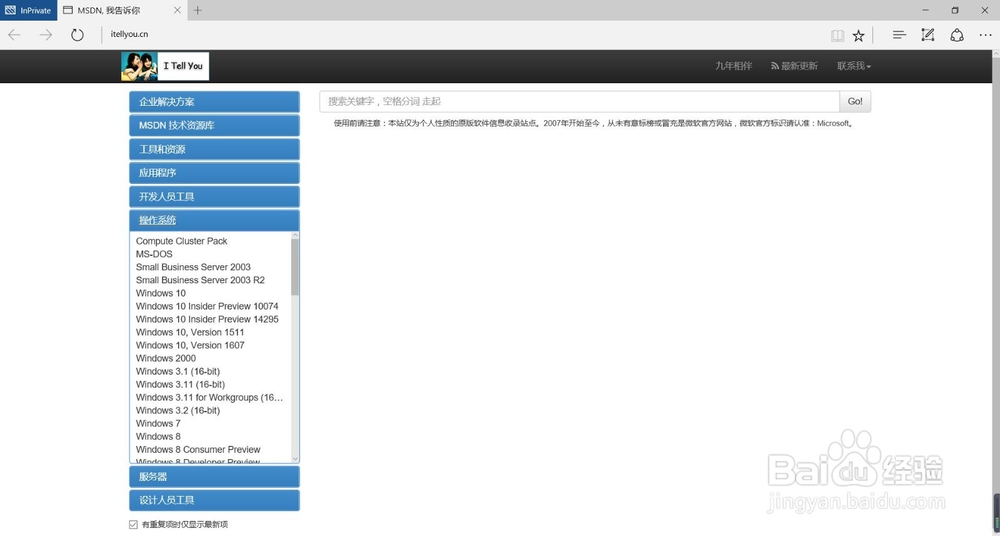Select Compute Cluster Pack in list
The width and height of the screenshot is (1000, 536).
click(x=182, y=241)
